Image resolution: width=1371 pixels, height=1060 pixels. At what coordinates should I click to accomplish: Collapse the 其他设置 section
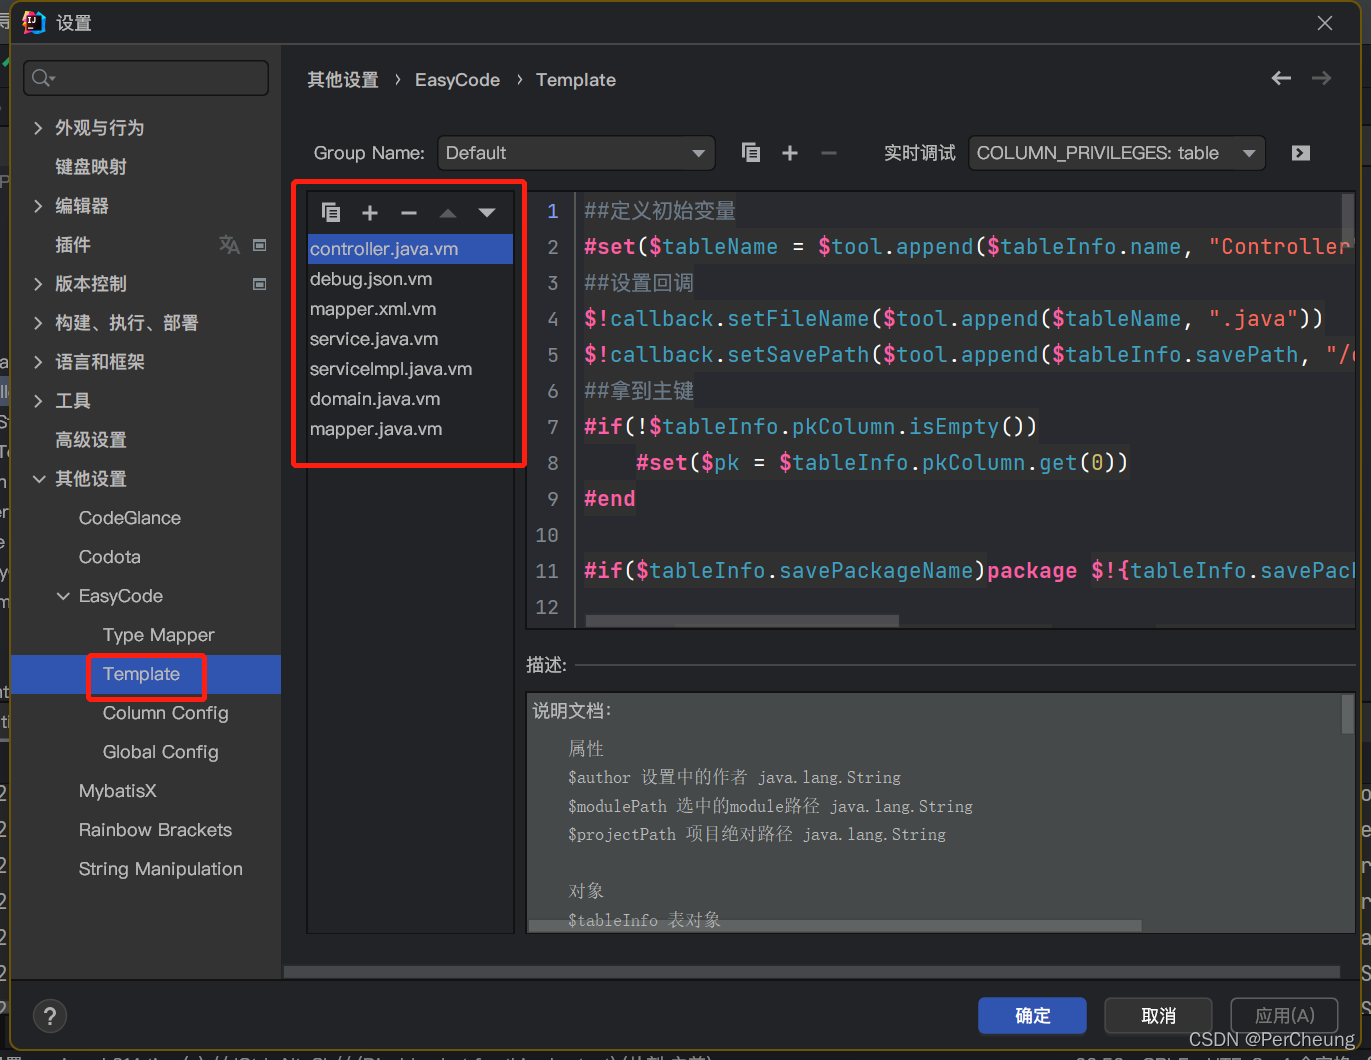click(x=39, y=479)
